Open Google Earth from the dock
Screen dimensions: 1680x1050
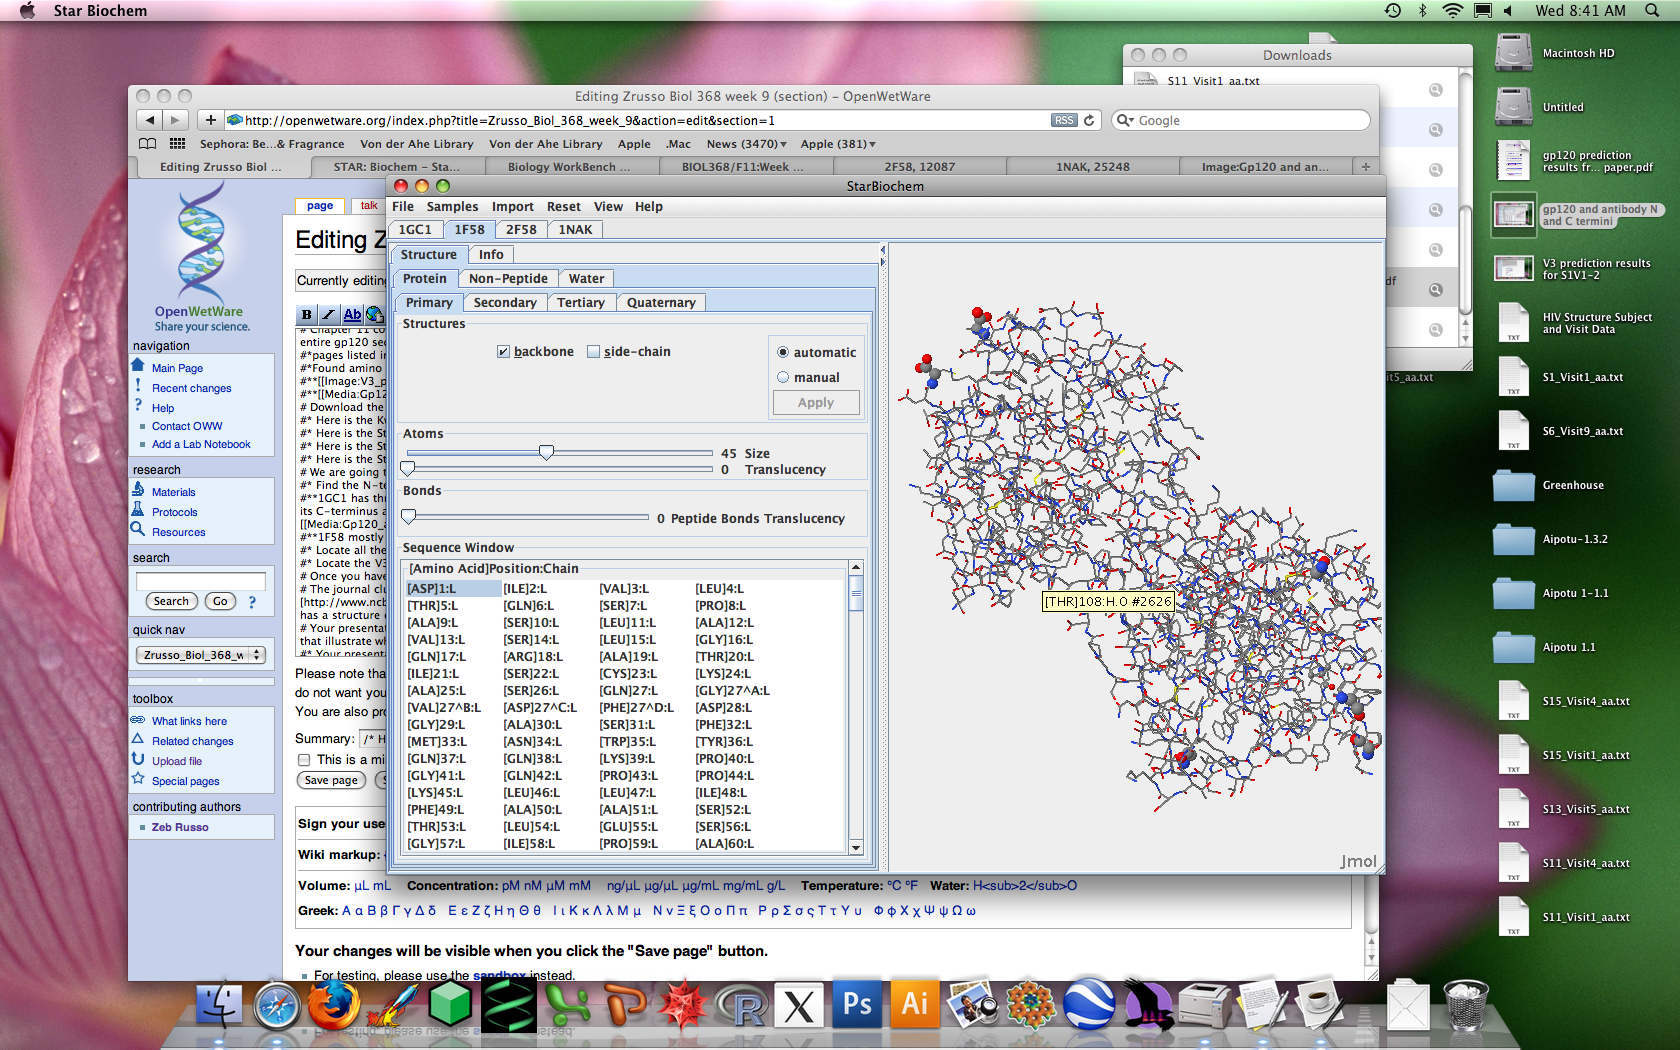tap(1089, 1005)
